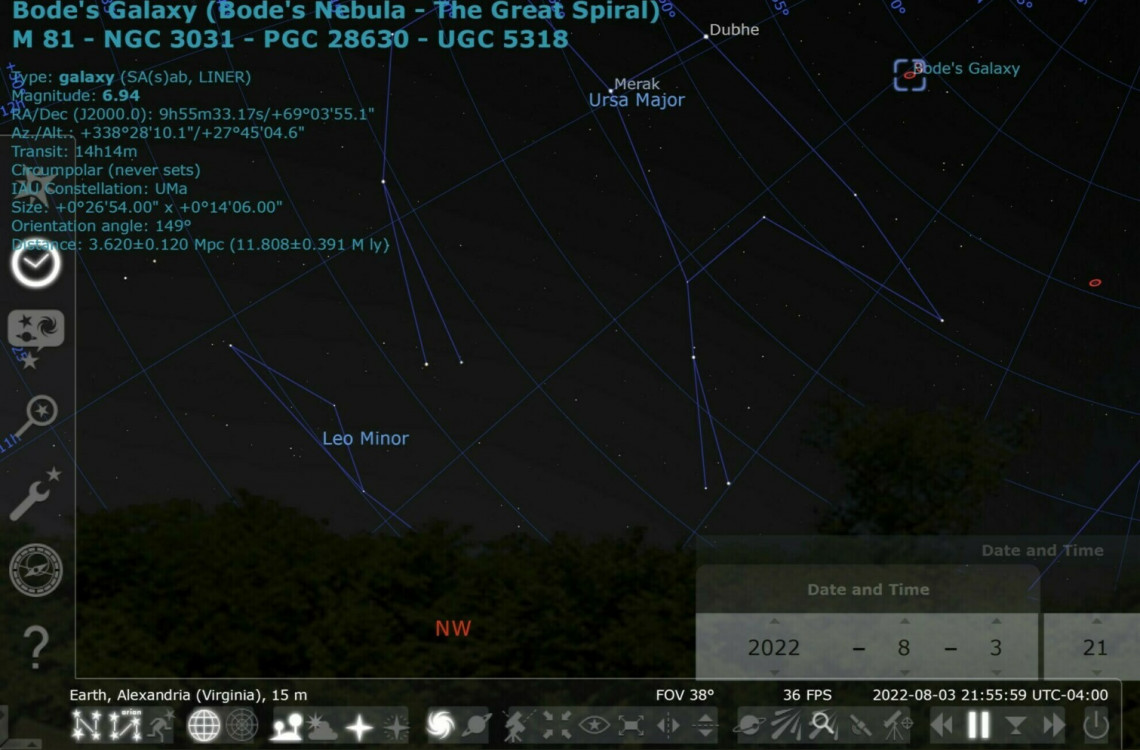Increment the year 2022 up arrow

774,621
